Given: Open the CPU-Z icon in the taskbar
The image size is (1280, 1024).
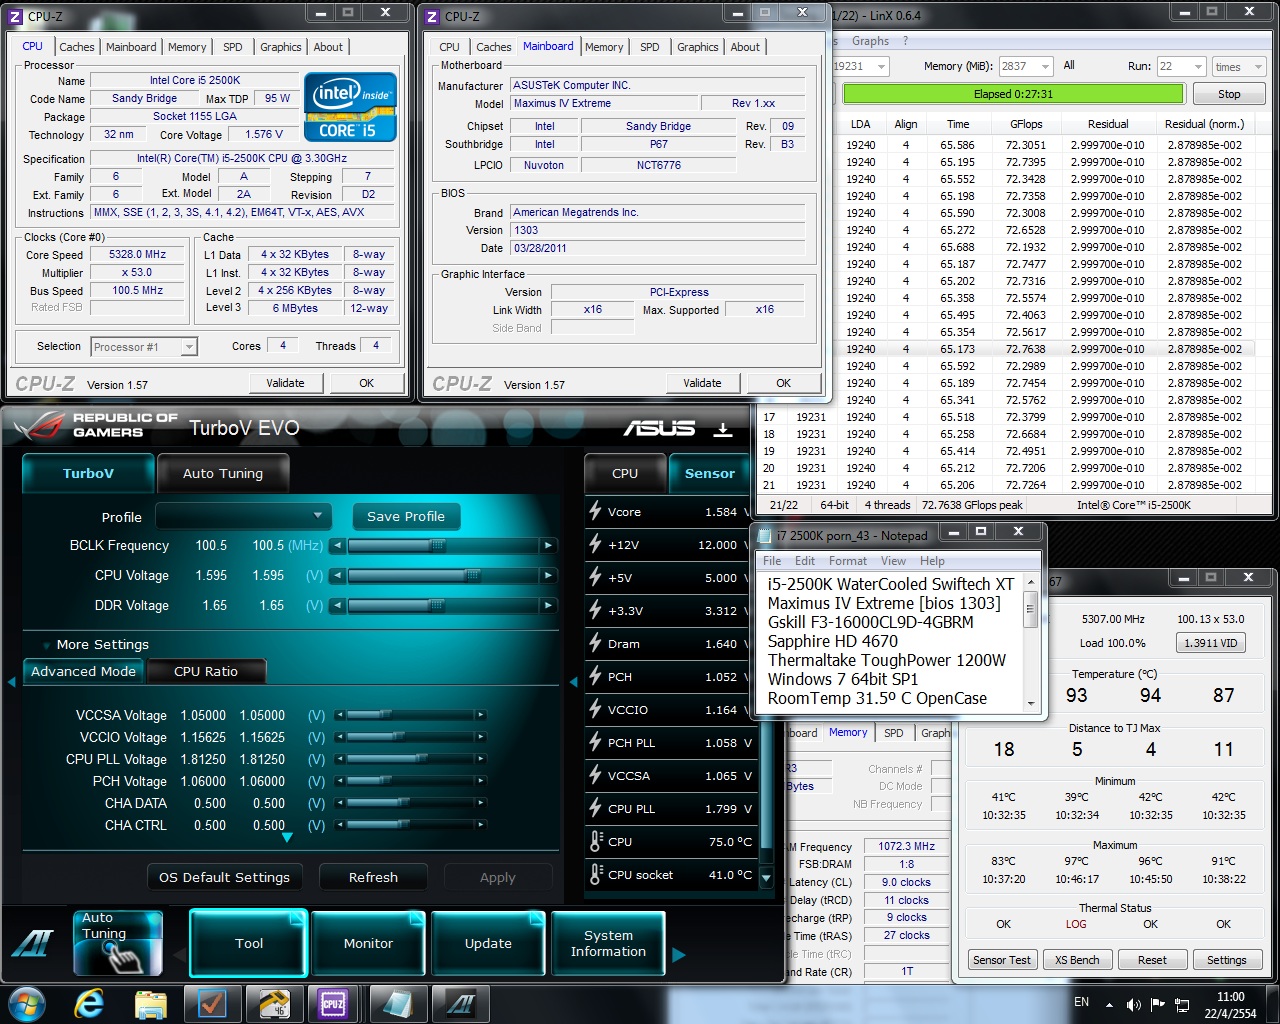Looking at the screenshot, I should [x=333, y=1003].
